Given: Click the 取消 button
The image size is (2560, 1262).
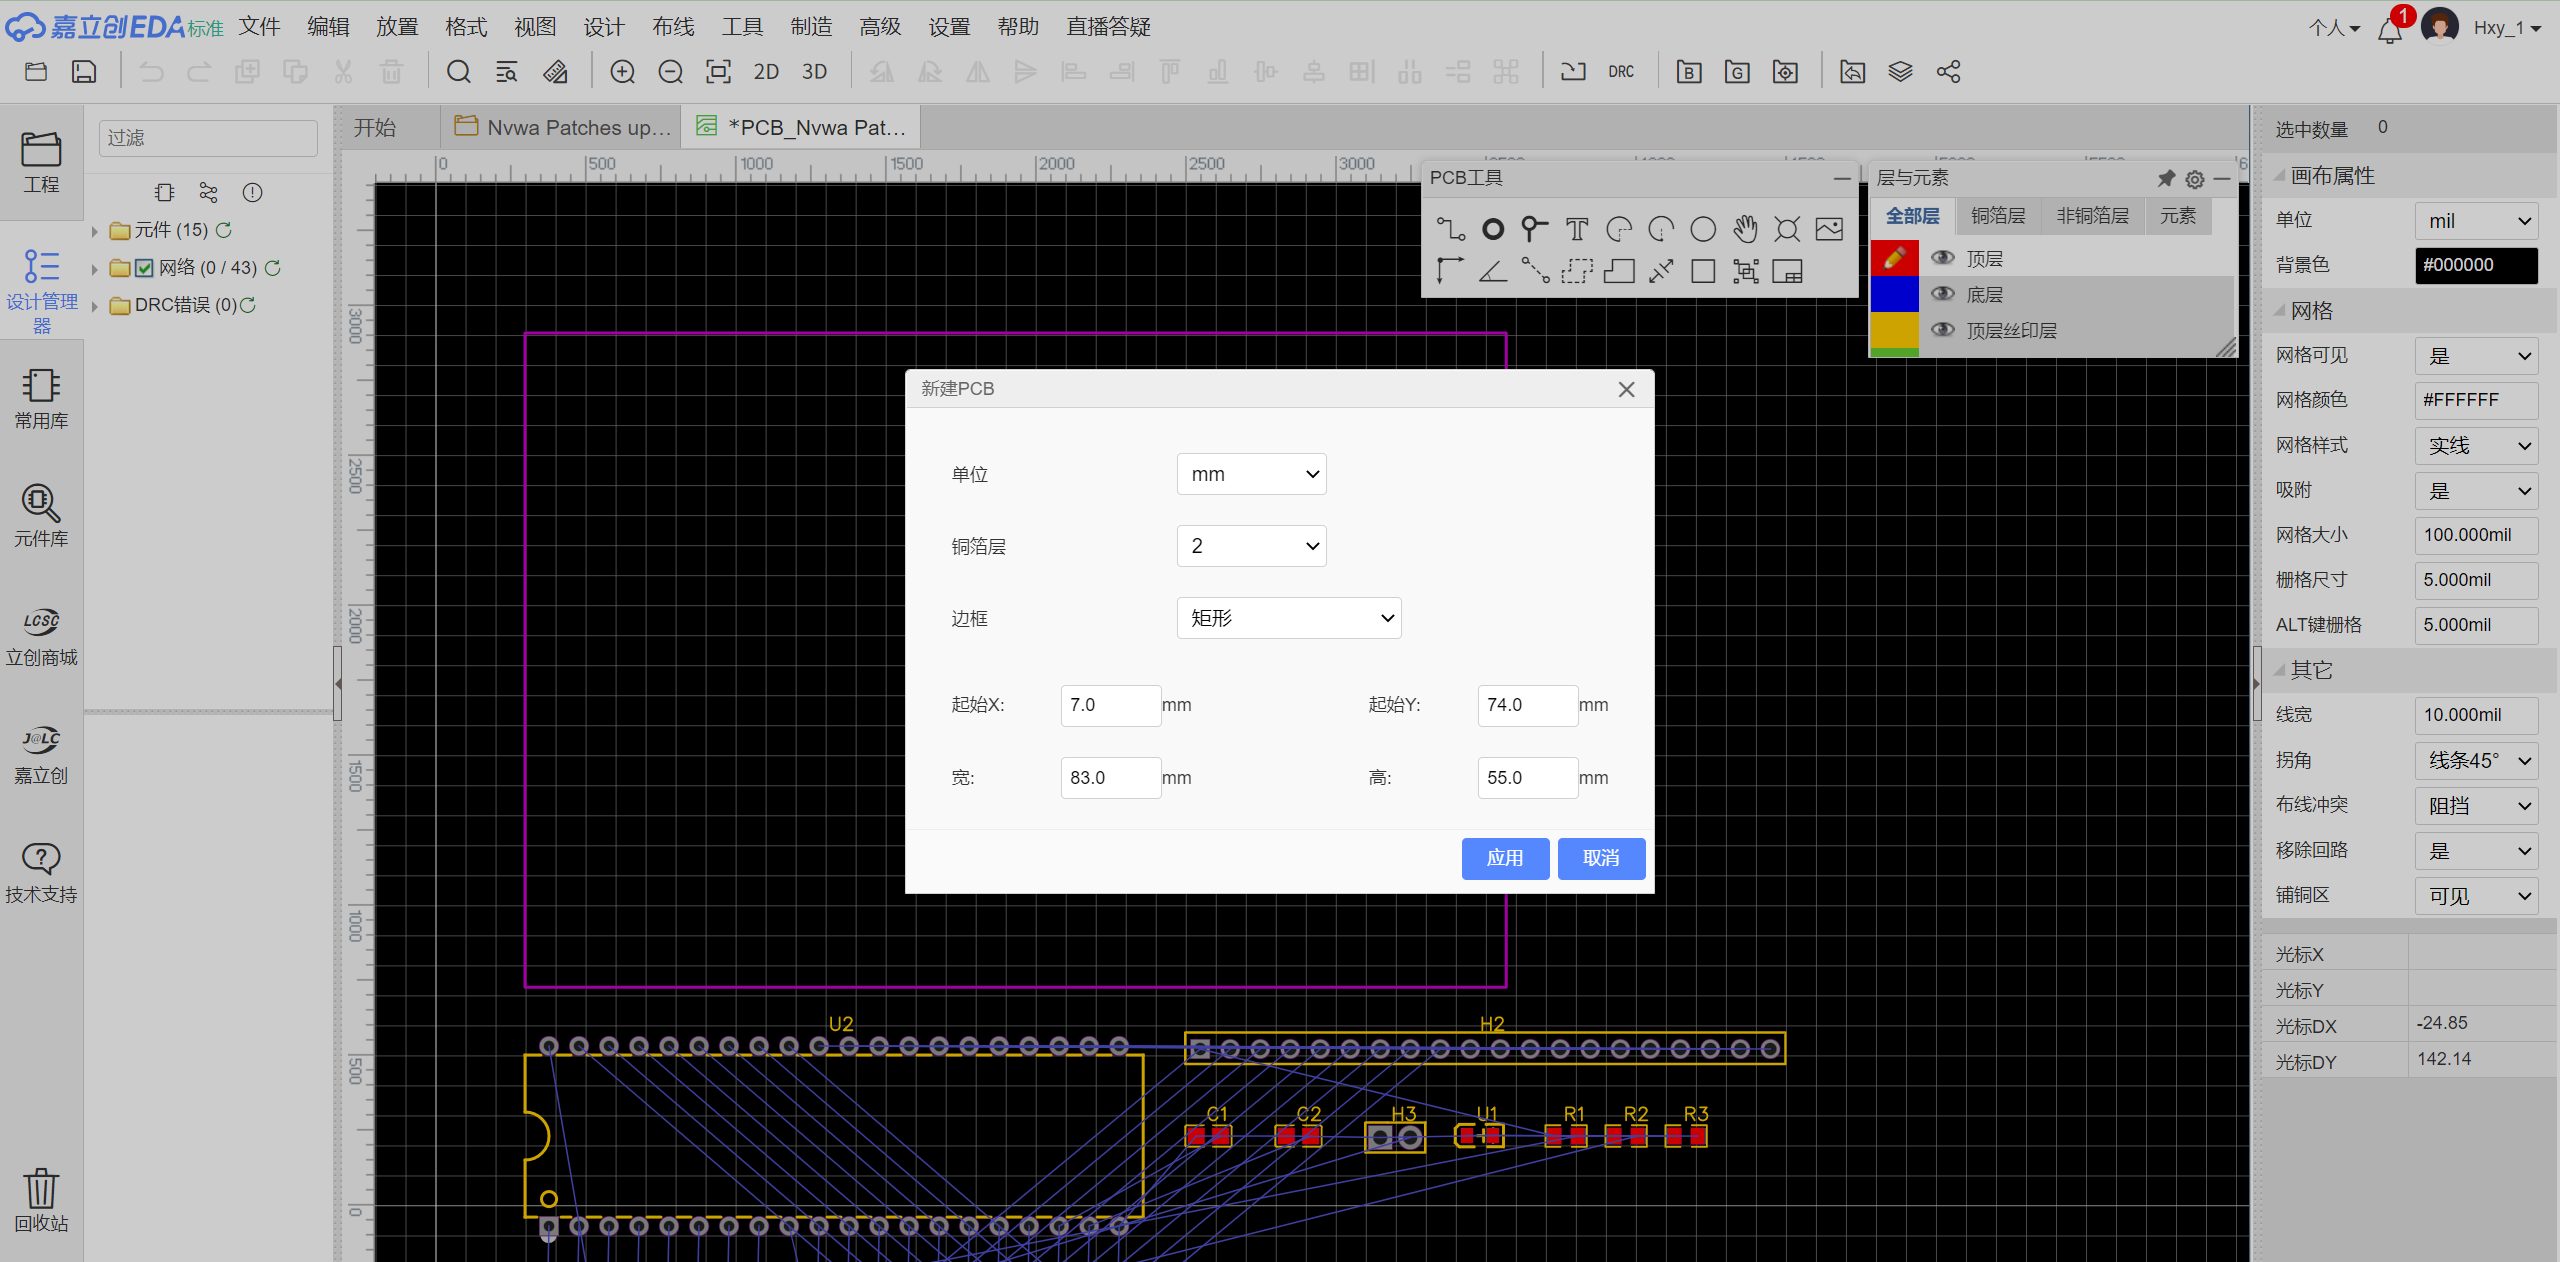Looking at the screenshot, I should 1600,858.
